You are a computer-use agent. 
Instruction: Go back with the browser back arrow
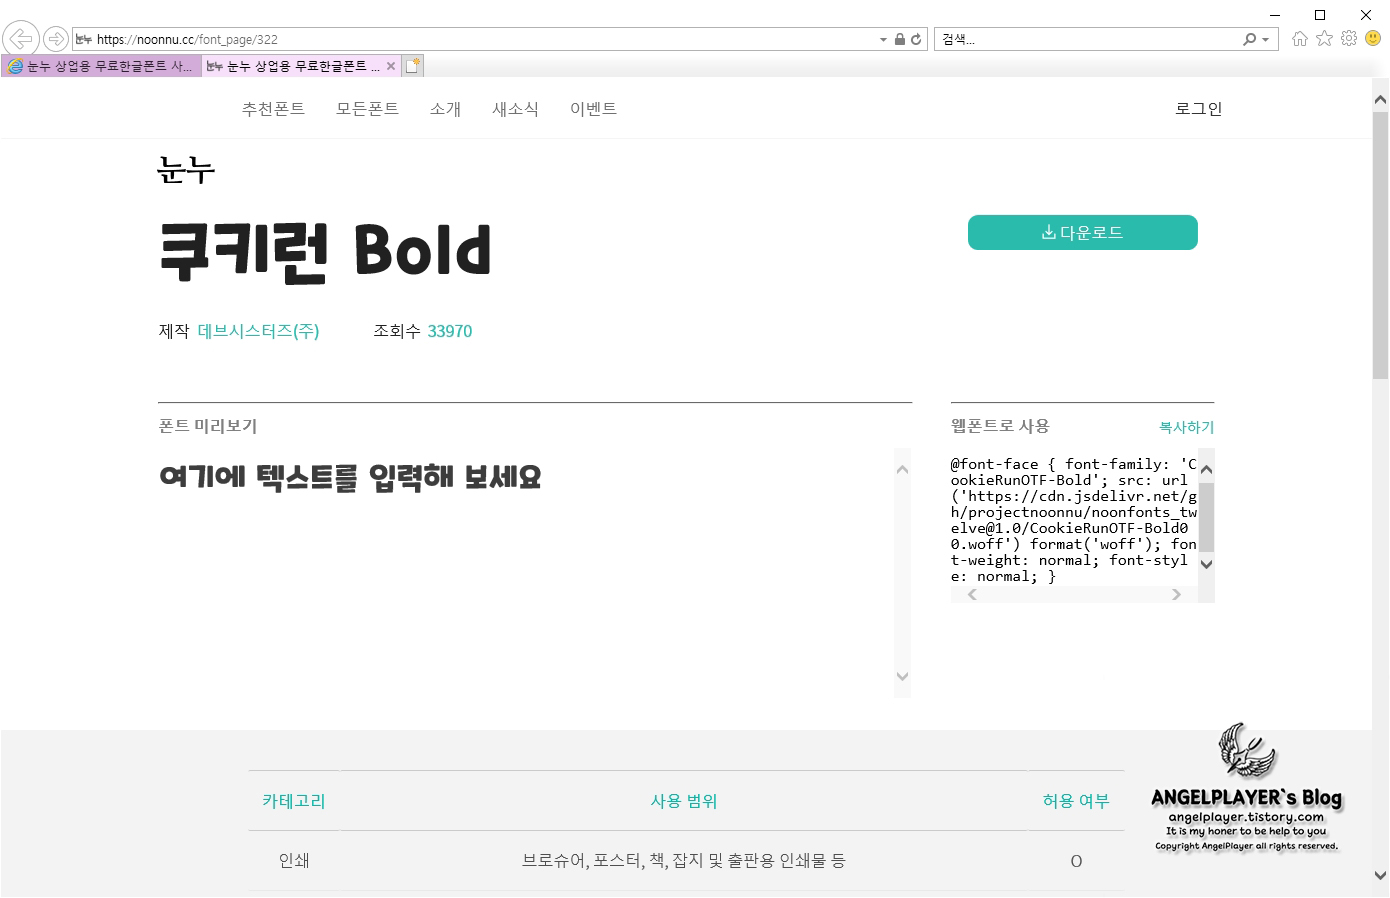click(20, 39)
